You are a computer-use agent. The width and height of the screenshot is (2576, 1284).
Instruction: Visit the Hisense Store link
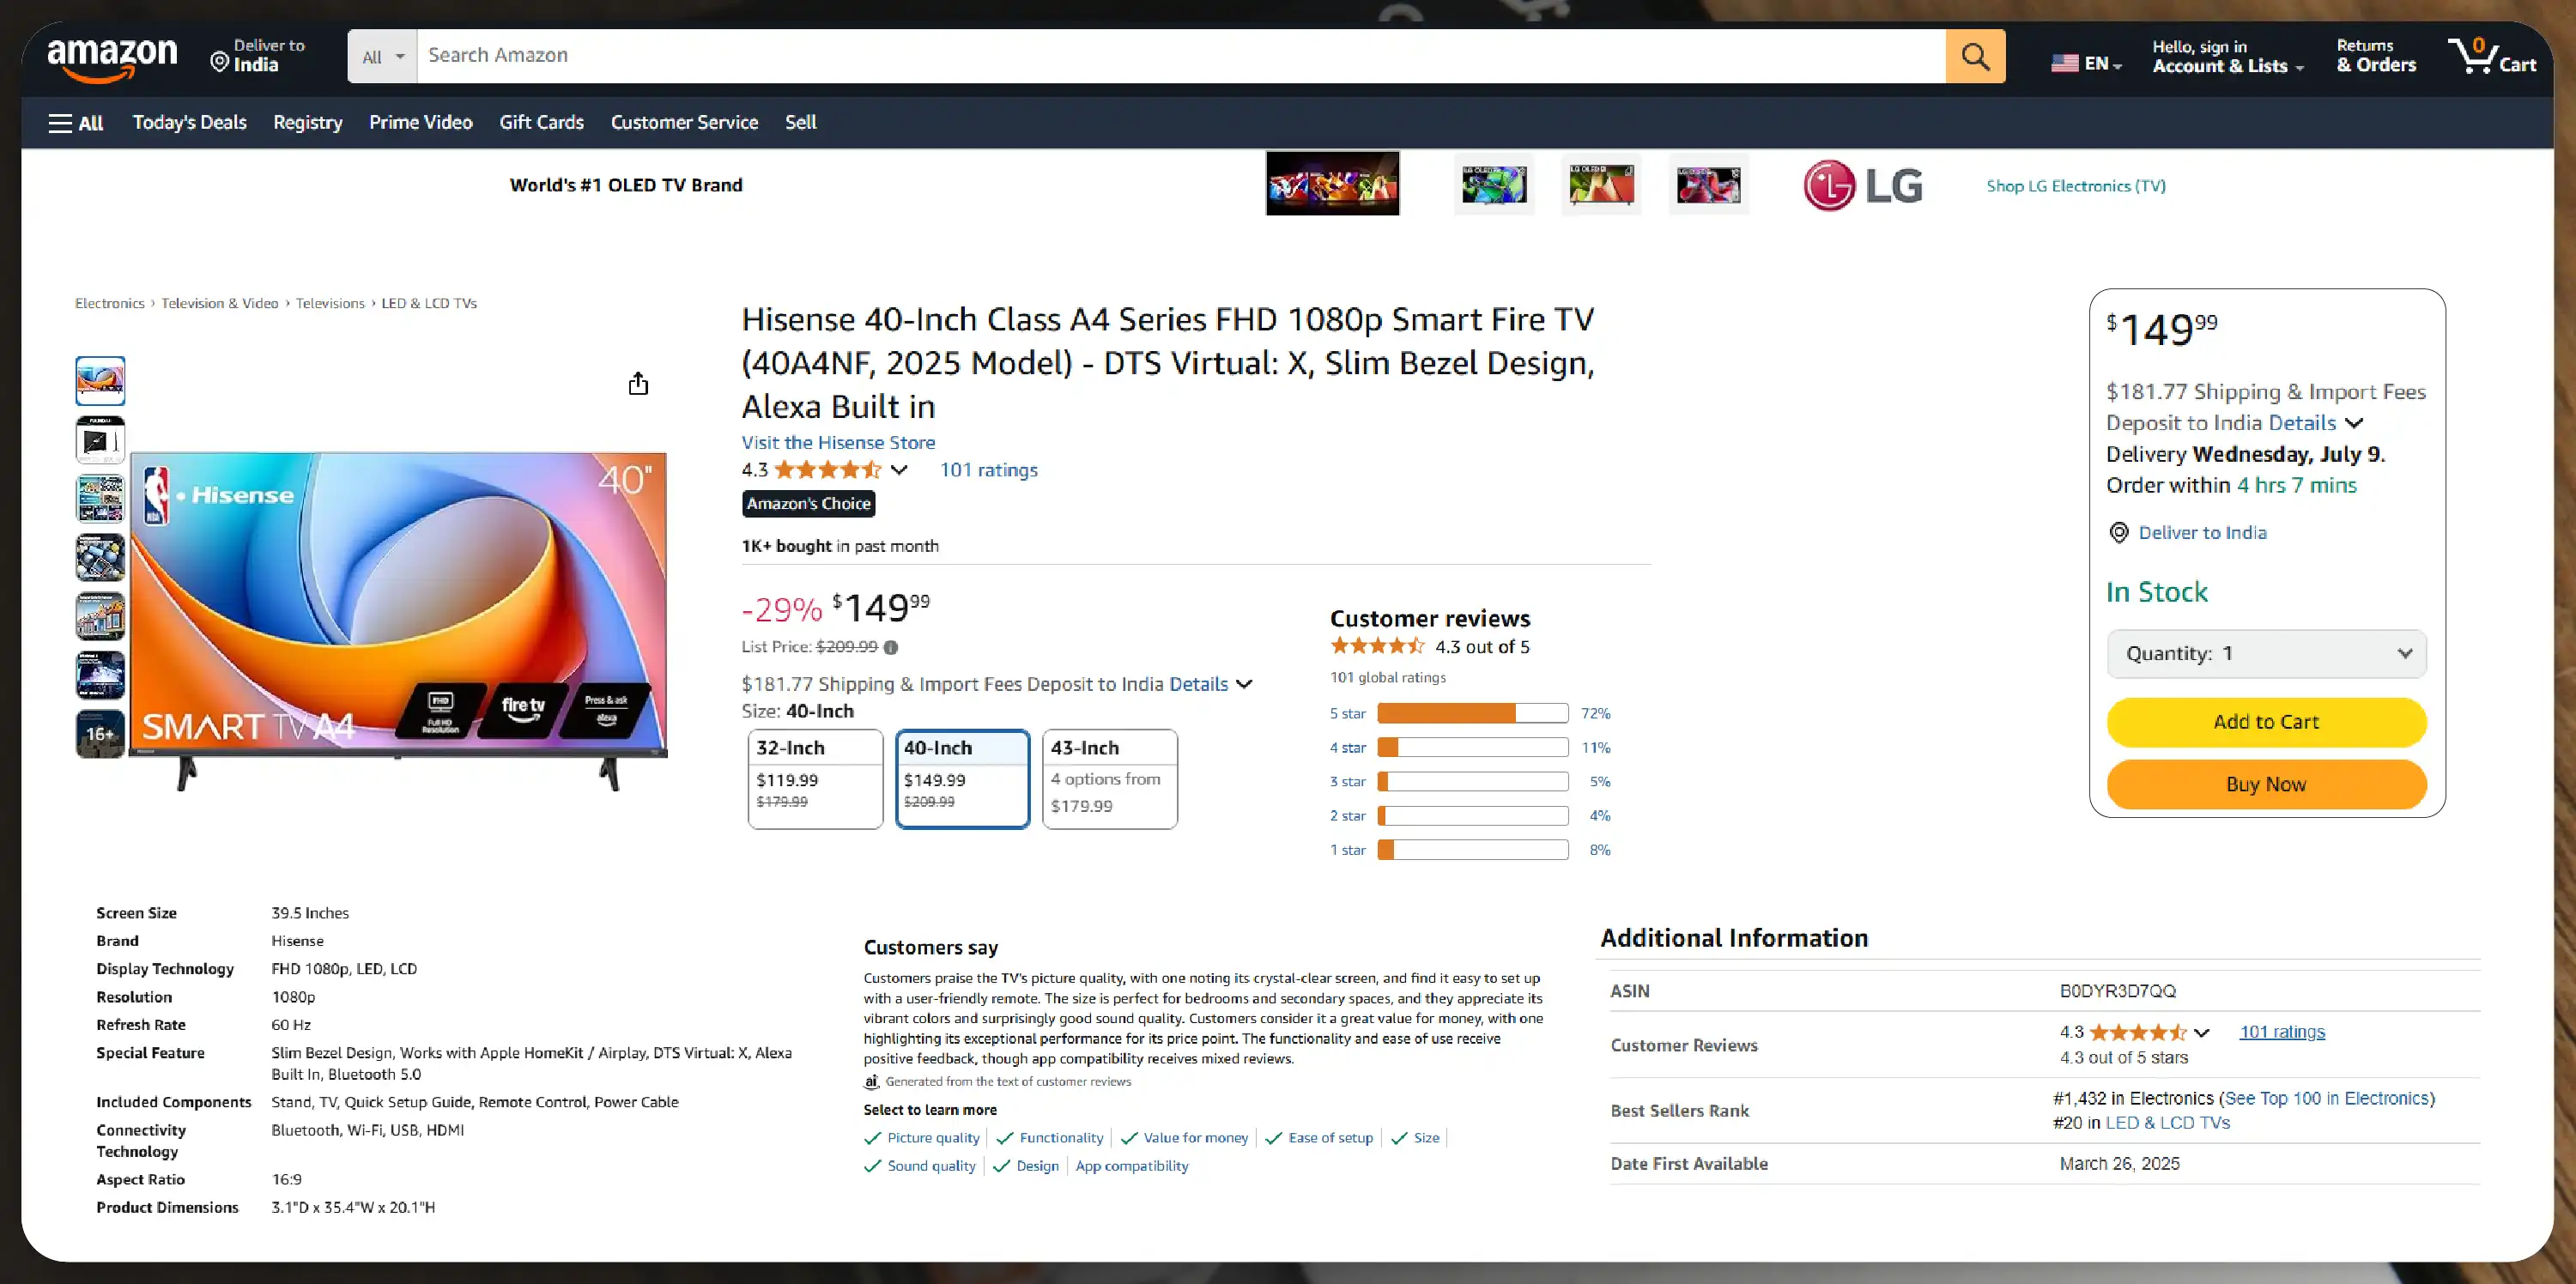(838, 442)
